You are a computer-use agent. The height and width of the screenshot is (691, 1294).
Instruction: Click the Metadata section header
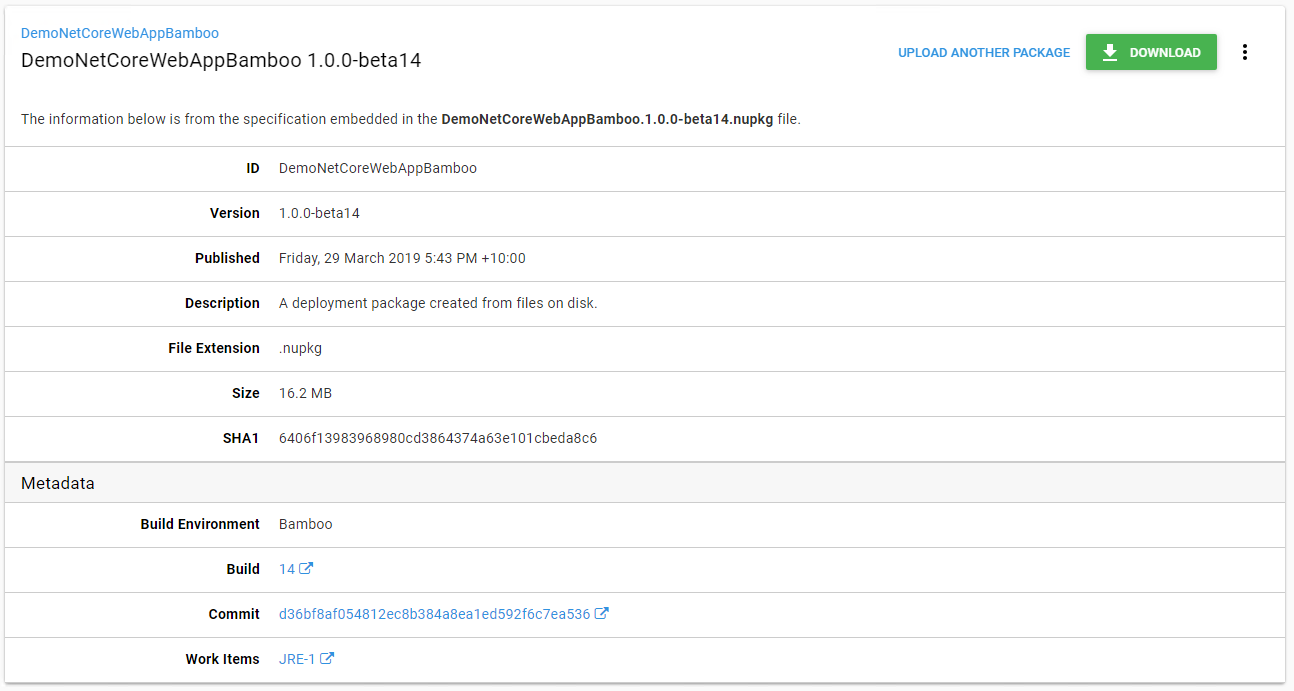tap(57, 483)
